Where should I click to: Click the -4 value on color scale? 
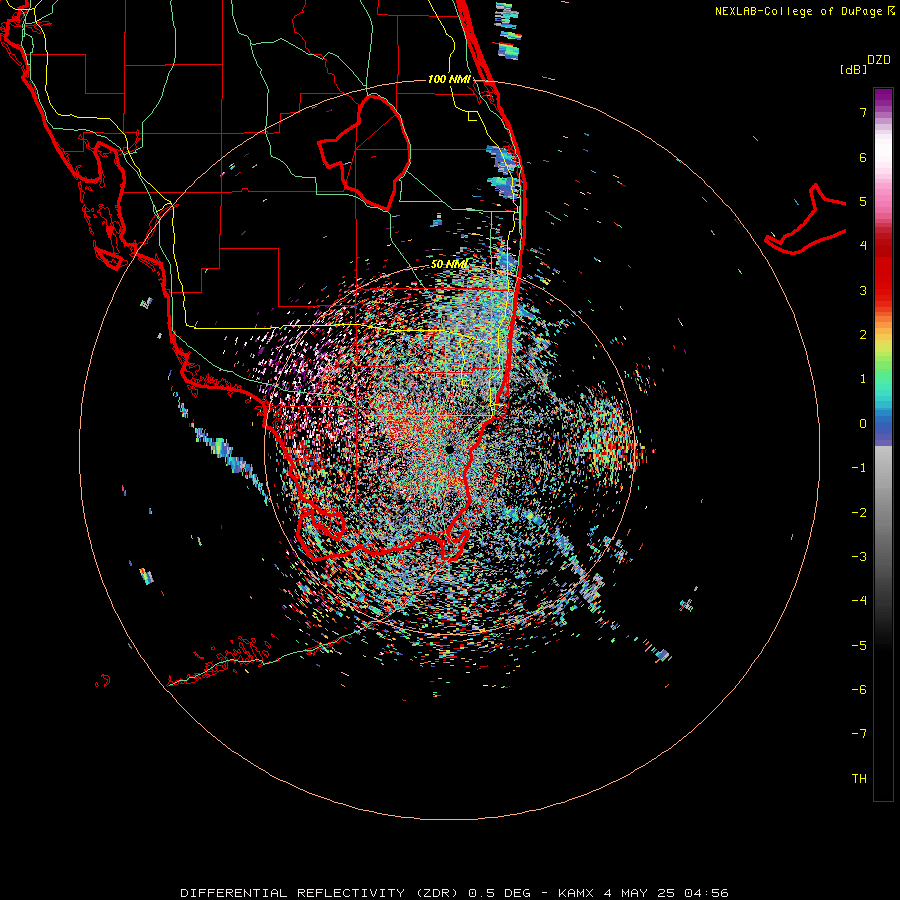[x=859, y=601]
